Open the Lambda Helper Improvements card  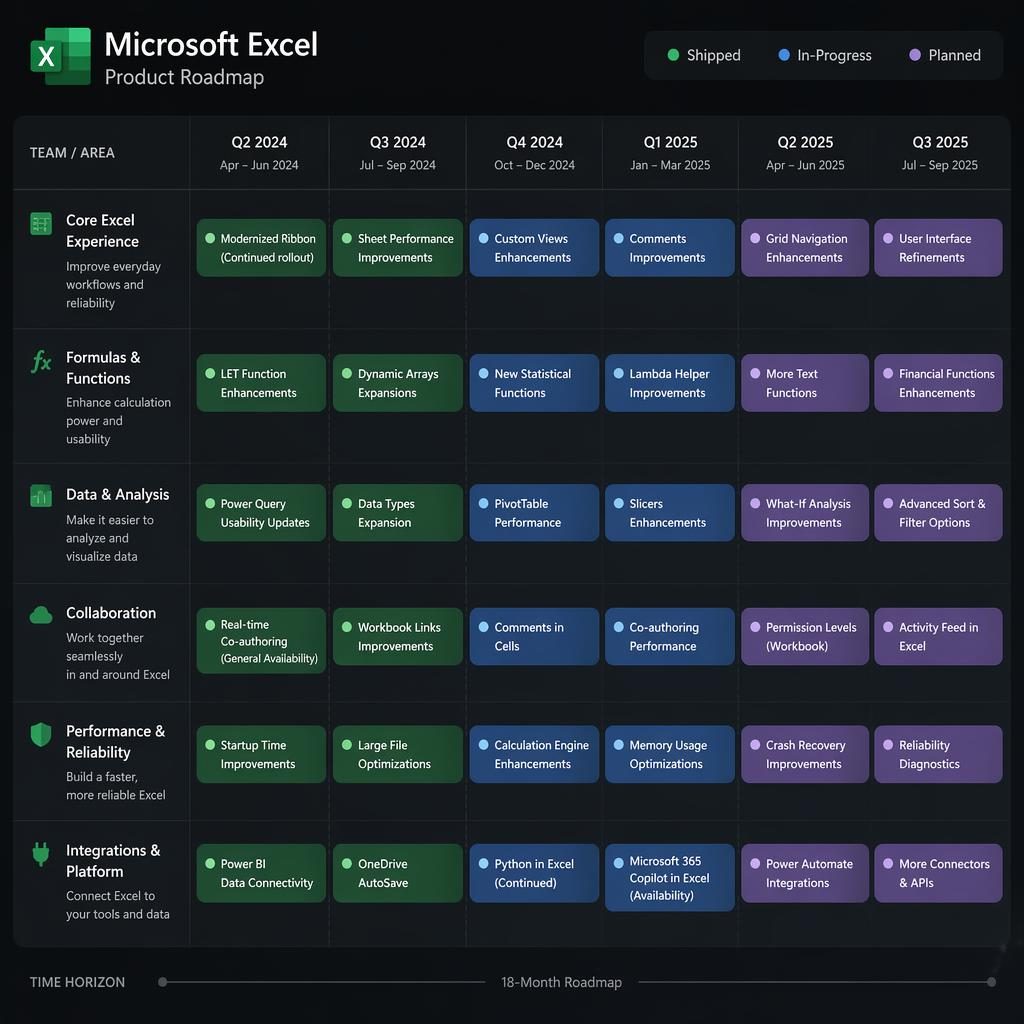pyautogui.click(x=670, y=383)
